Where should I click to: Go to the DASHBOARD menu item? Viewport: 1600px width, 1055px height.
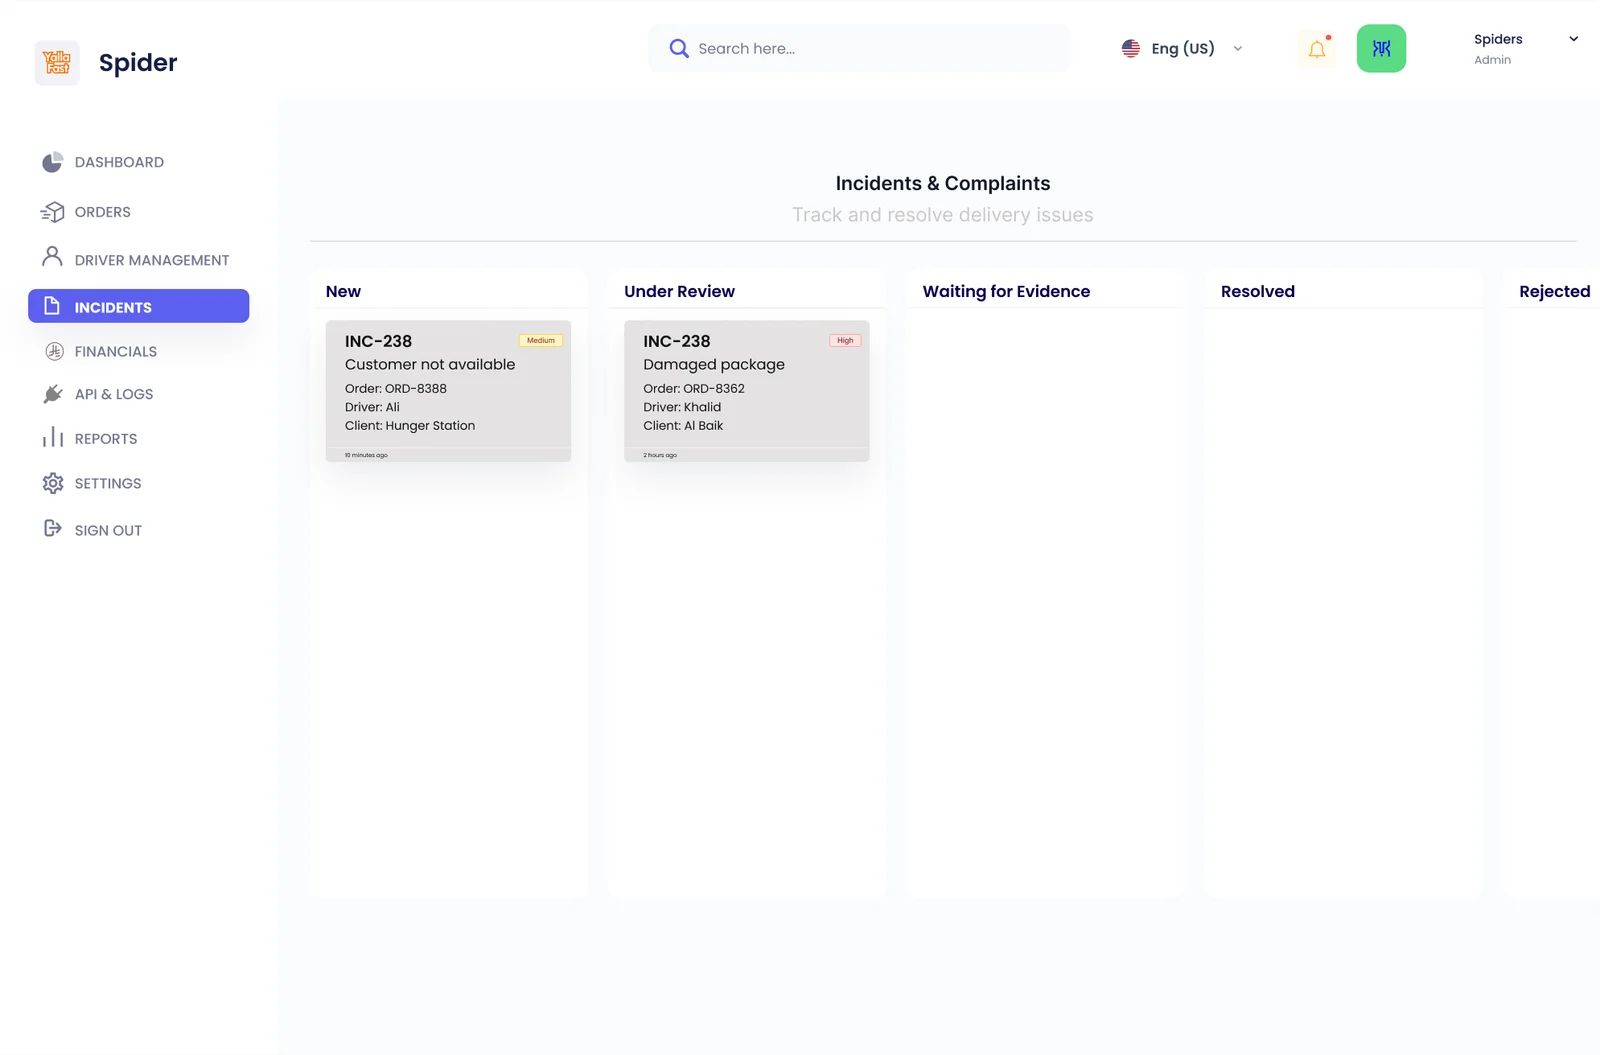click(x=119, y=162)
